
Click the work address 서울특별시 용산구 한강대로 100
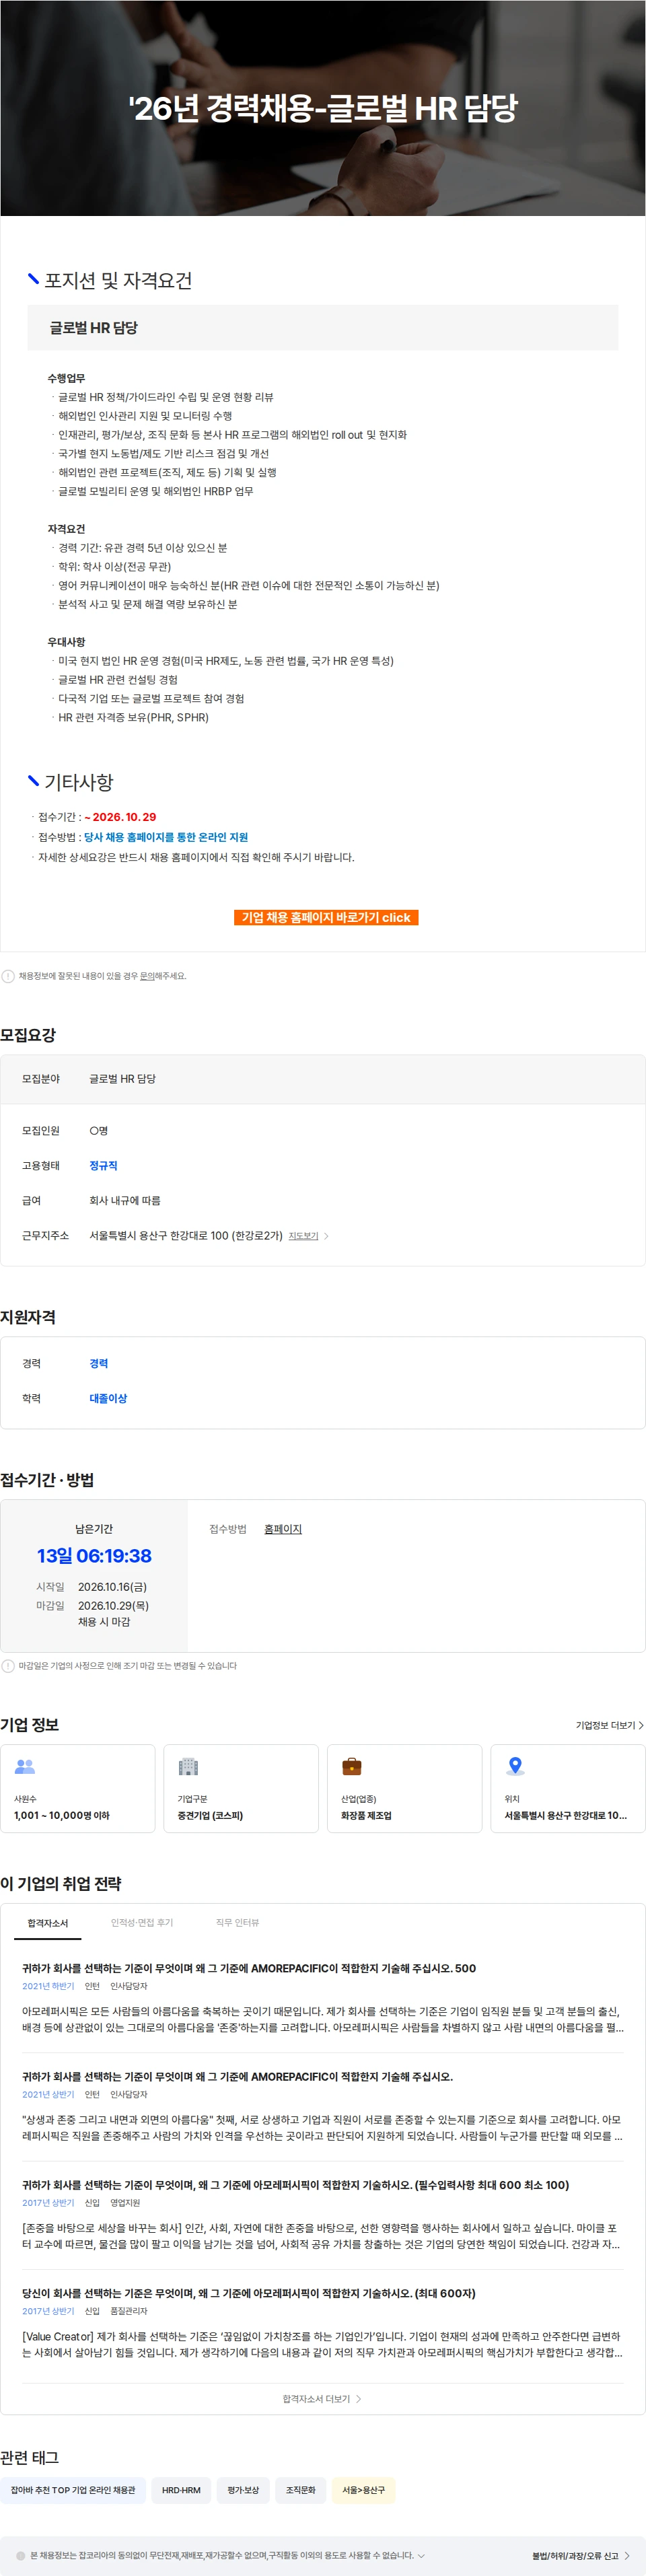186,1236
